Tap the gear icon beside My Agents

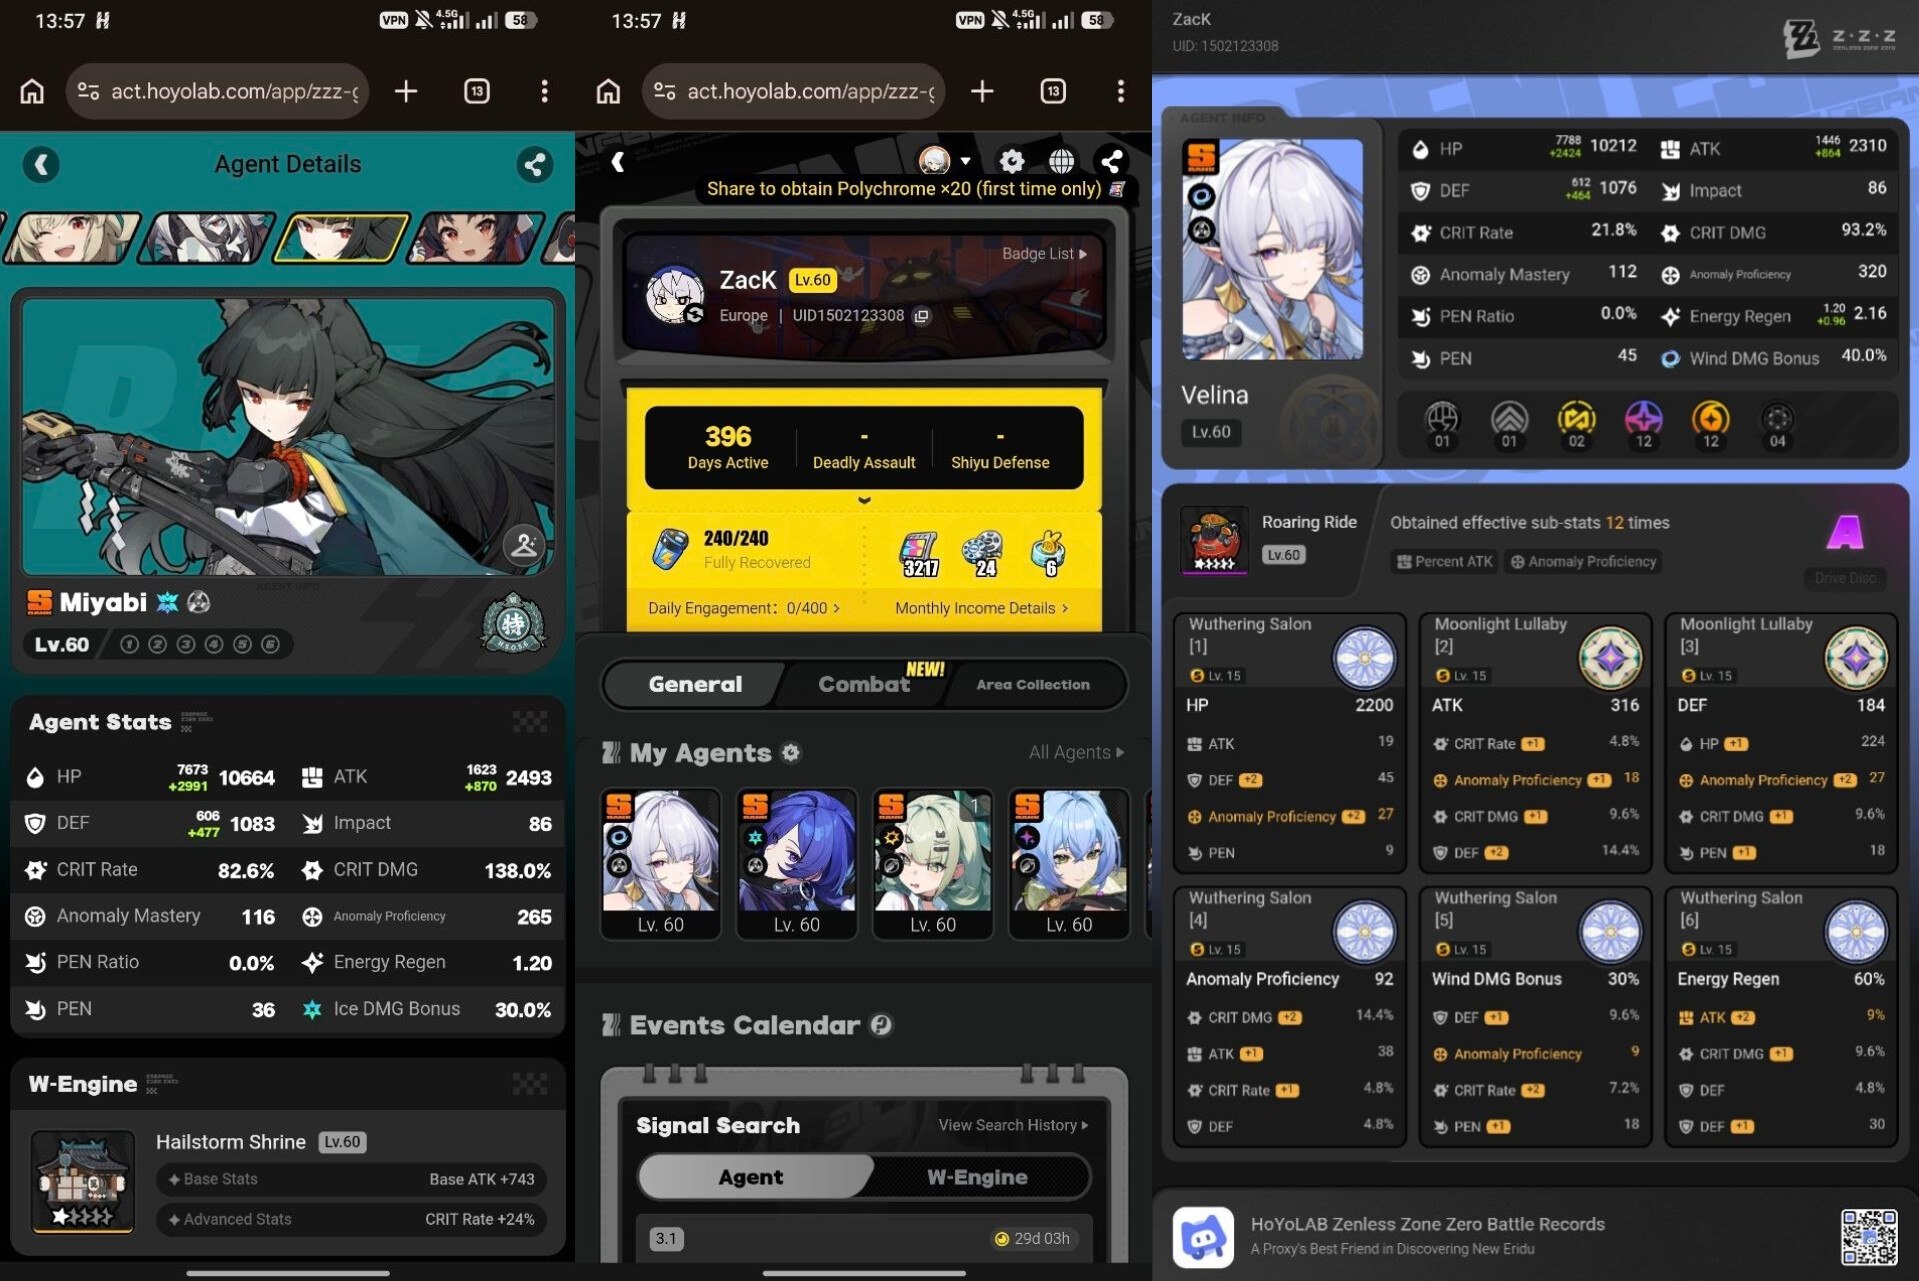coord(791,752)
